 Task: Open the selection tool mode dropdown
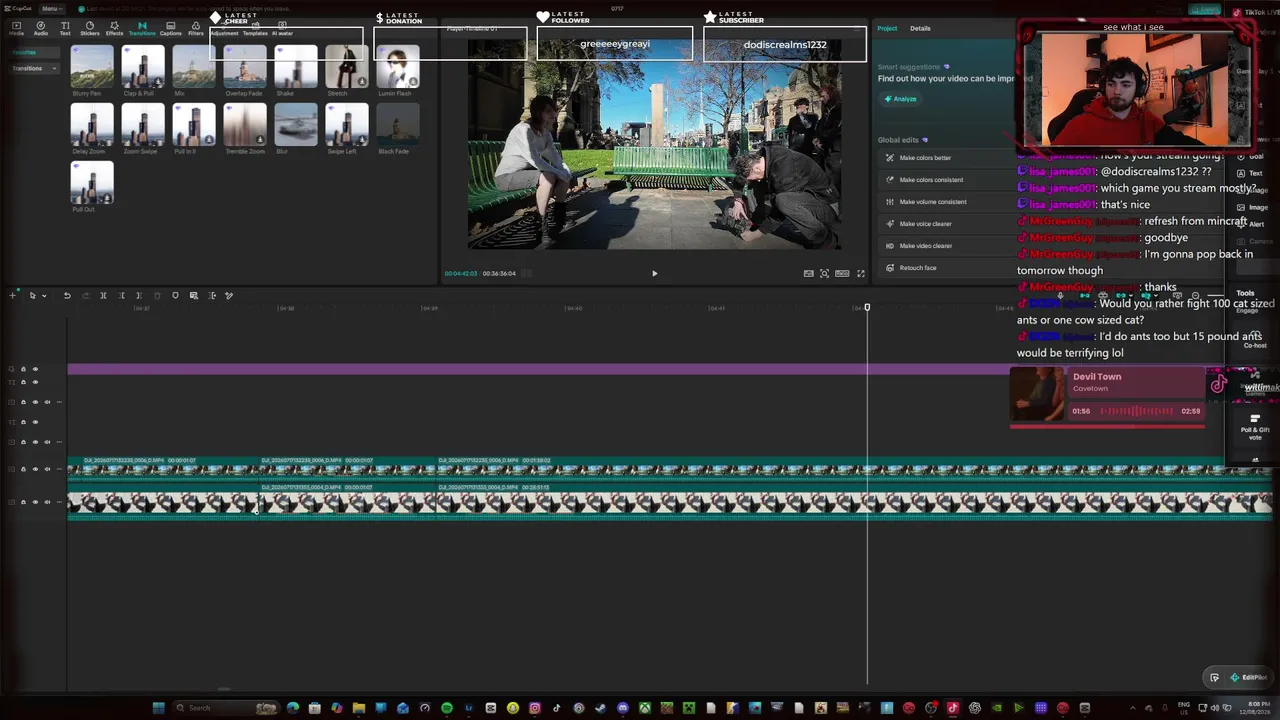[x=44, y=295]
